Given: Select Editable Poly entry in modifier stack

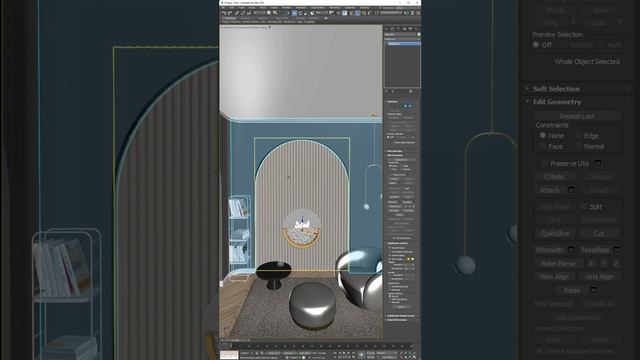Looking at the screenshot, I should point(403,44).
